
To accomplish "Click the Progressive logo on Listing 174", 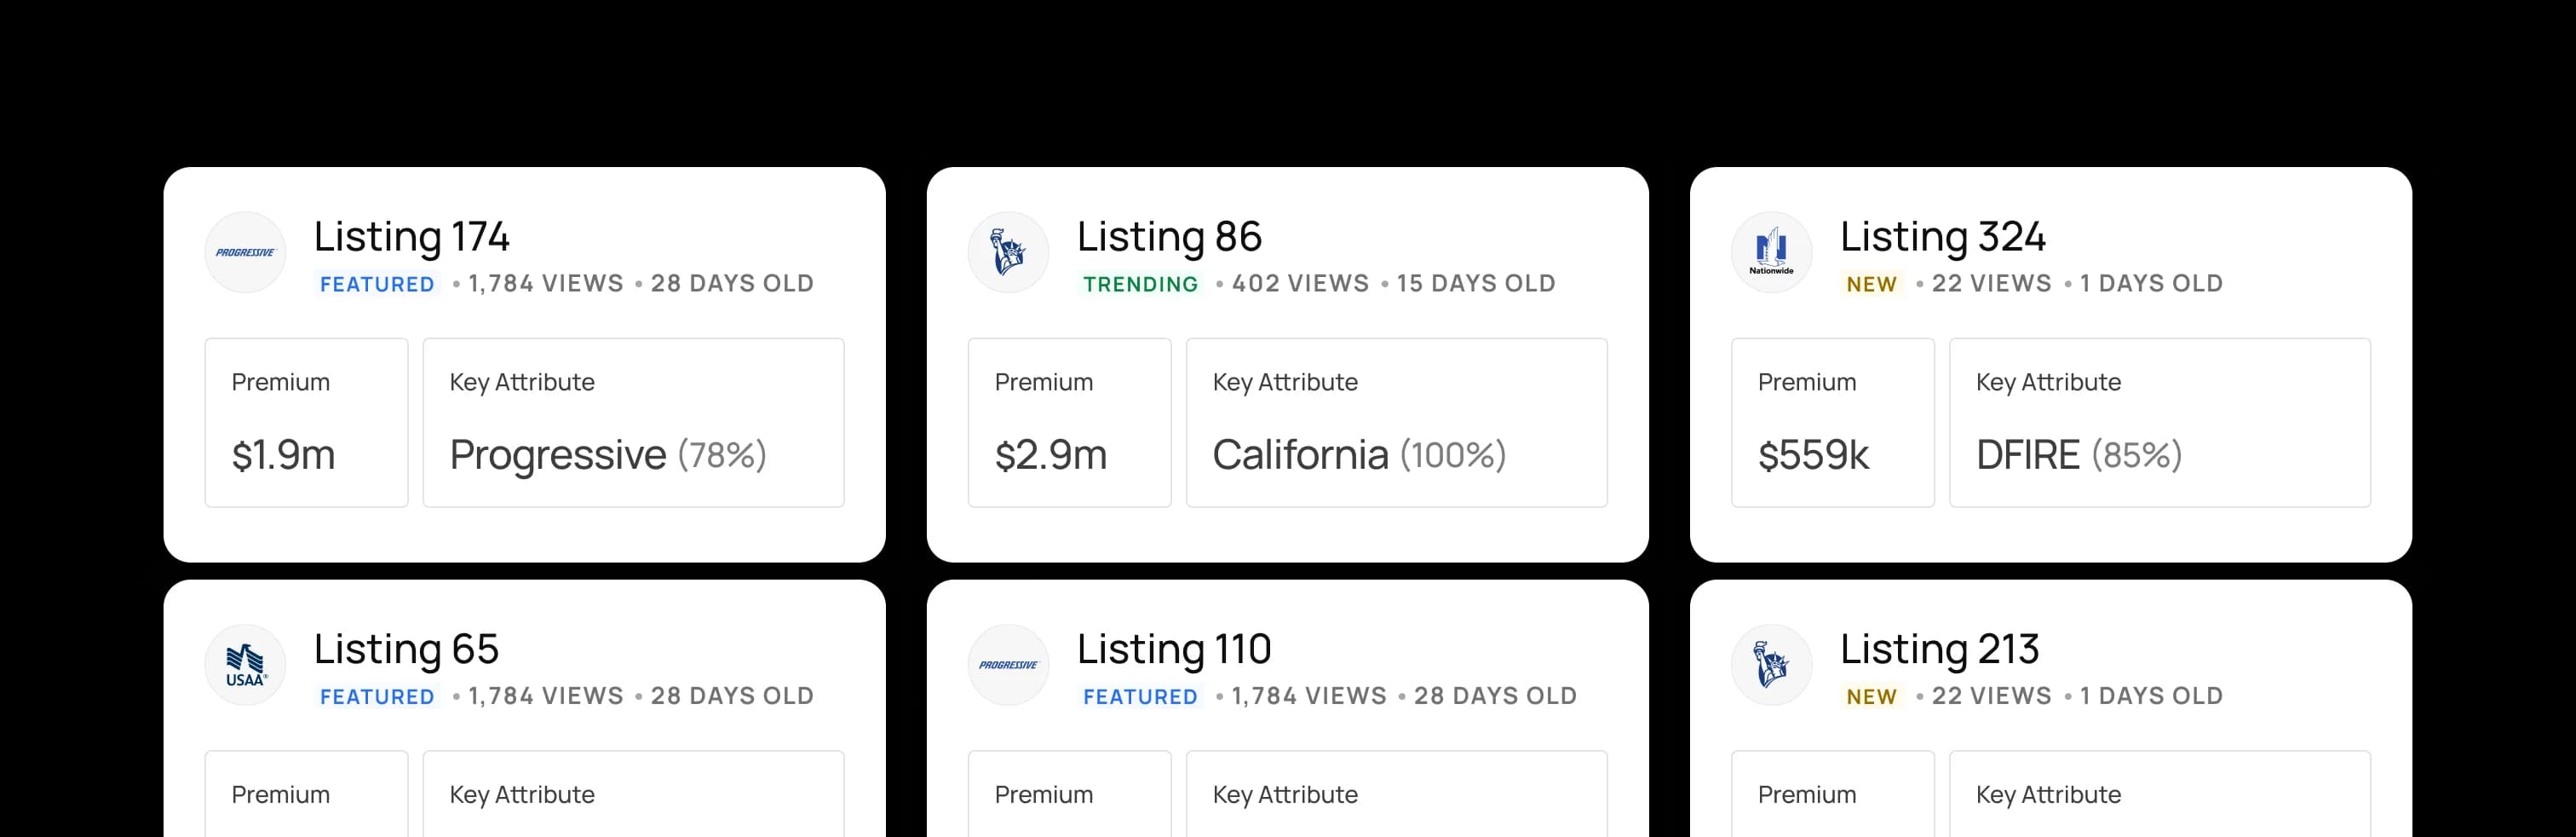I will (x=245, y=252).
